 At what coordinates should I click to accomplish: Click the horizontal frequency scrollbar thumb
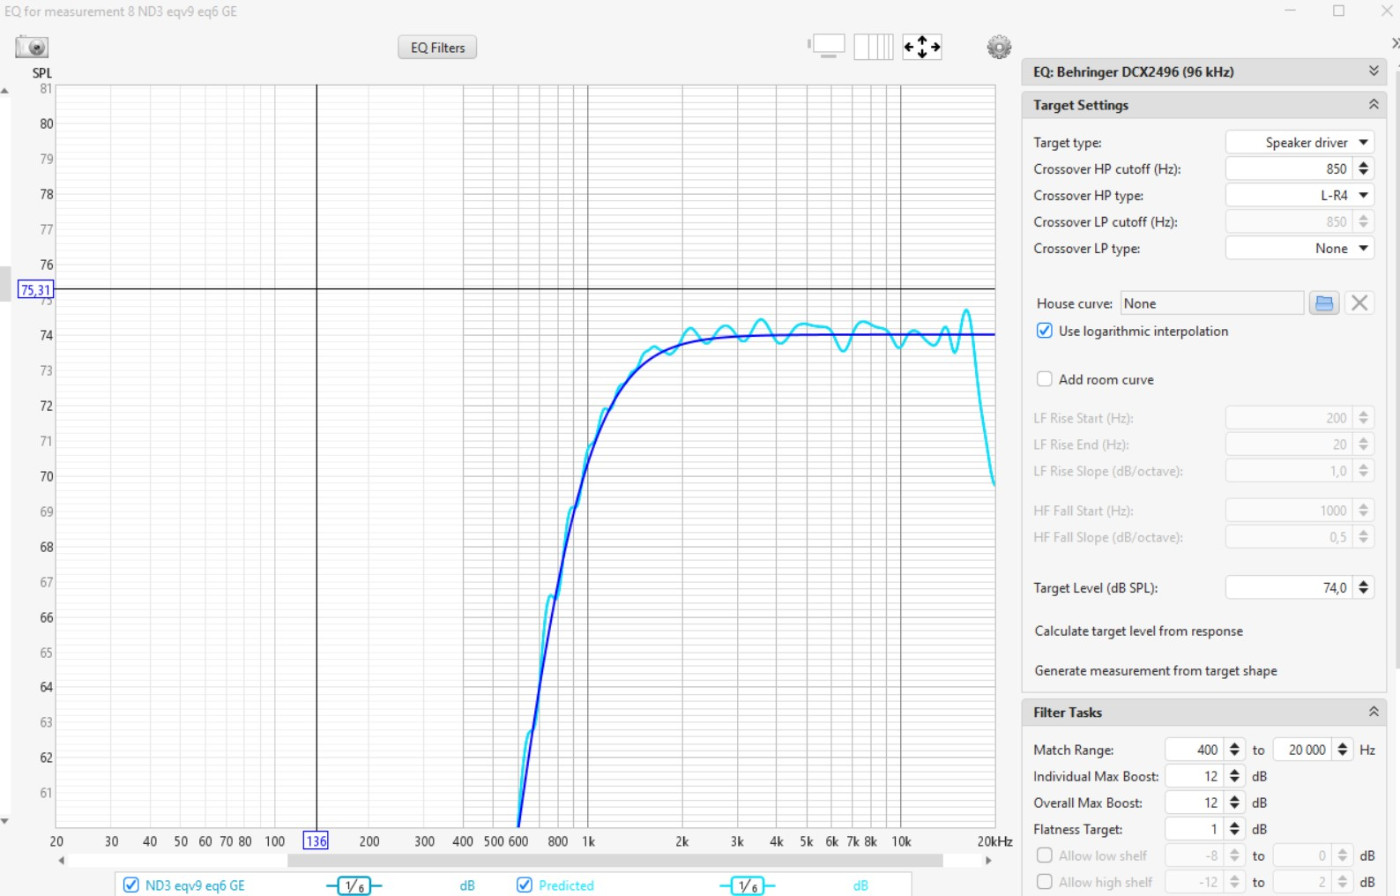(x=614, y=860)
